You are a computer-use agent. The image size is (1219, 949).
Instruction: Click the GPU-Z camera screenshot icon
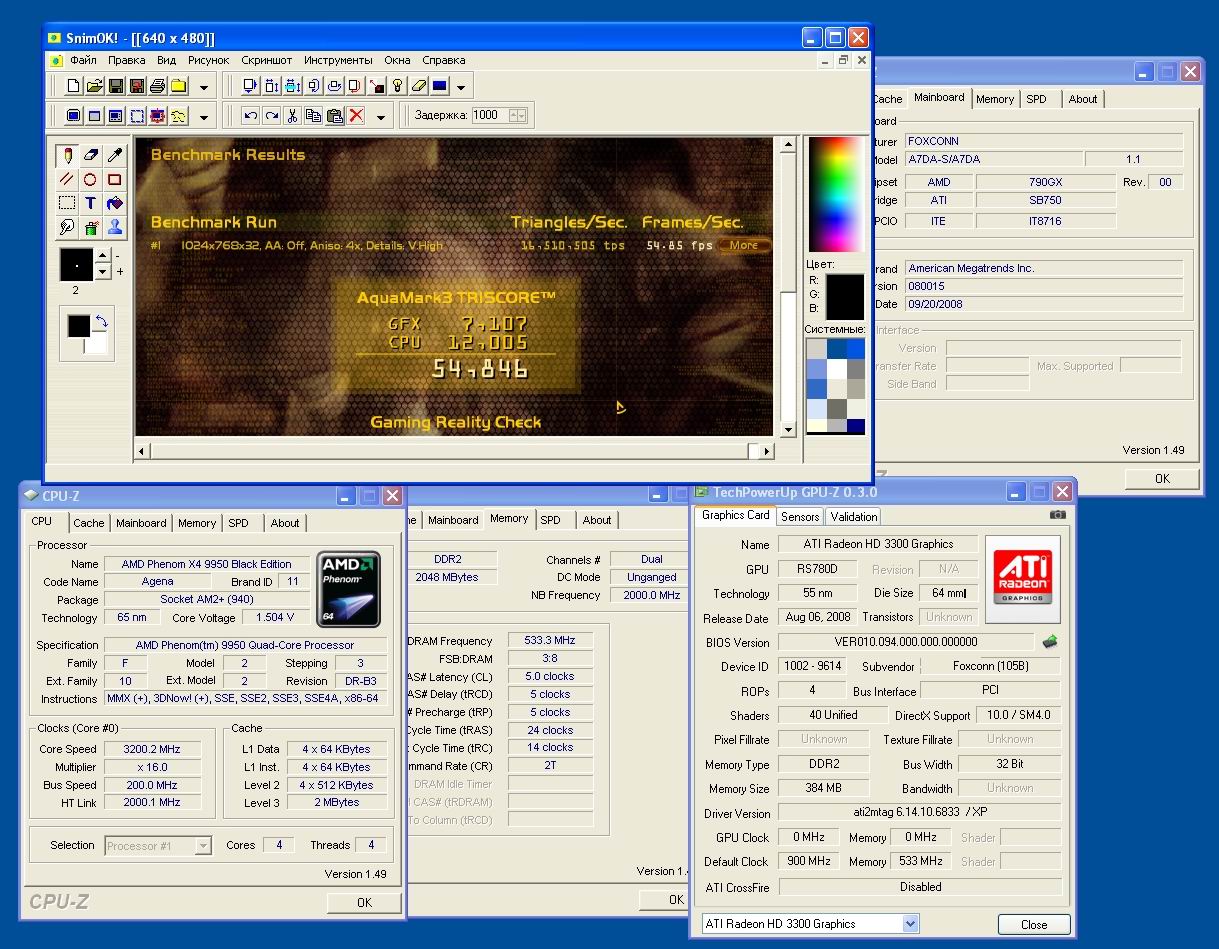coord(1058,515)
